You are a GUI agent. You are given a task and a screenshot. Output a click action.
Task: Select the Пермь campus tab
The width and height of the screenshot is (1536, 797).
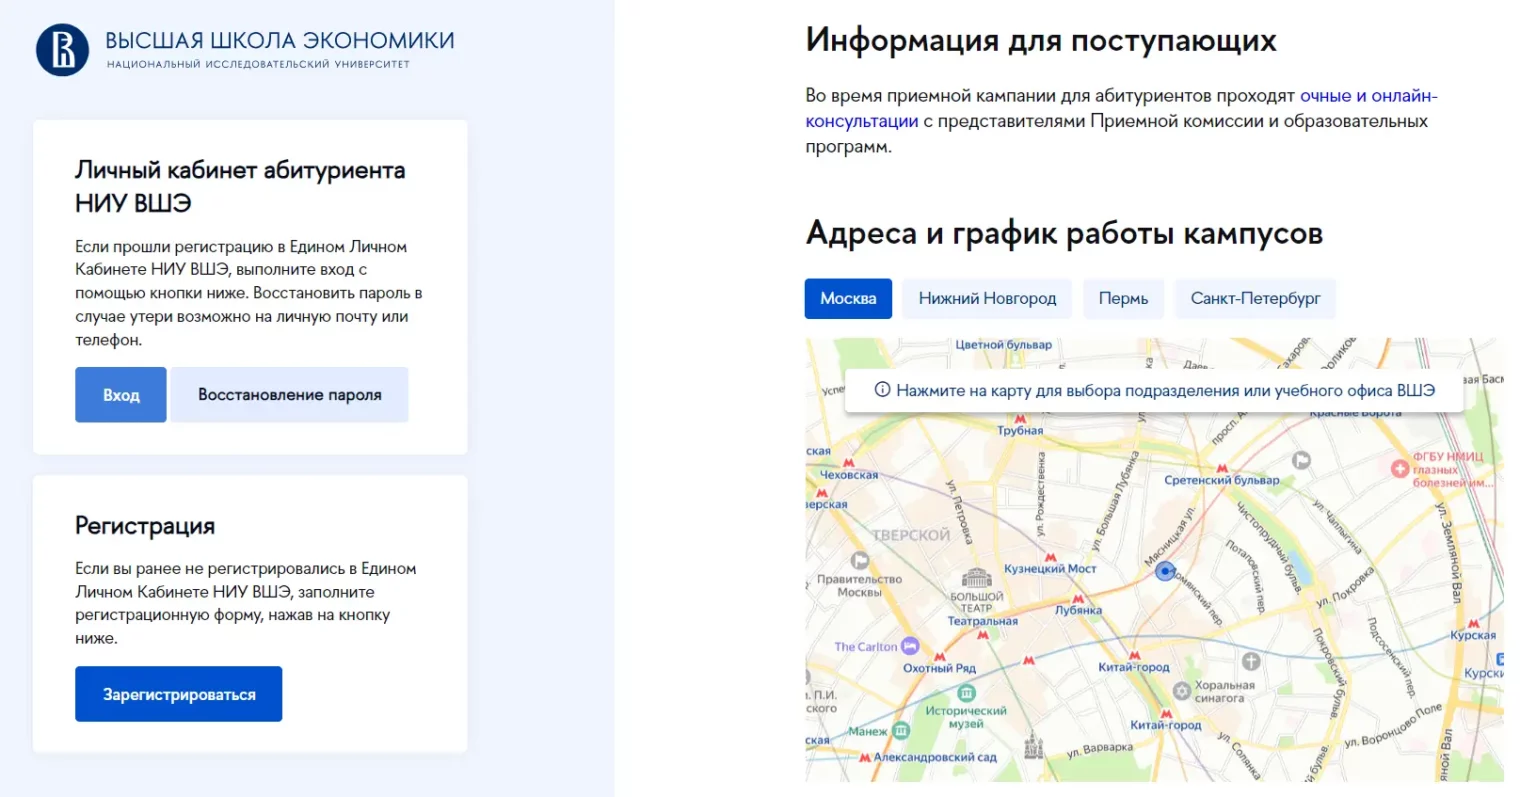(1123, 299)
